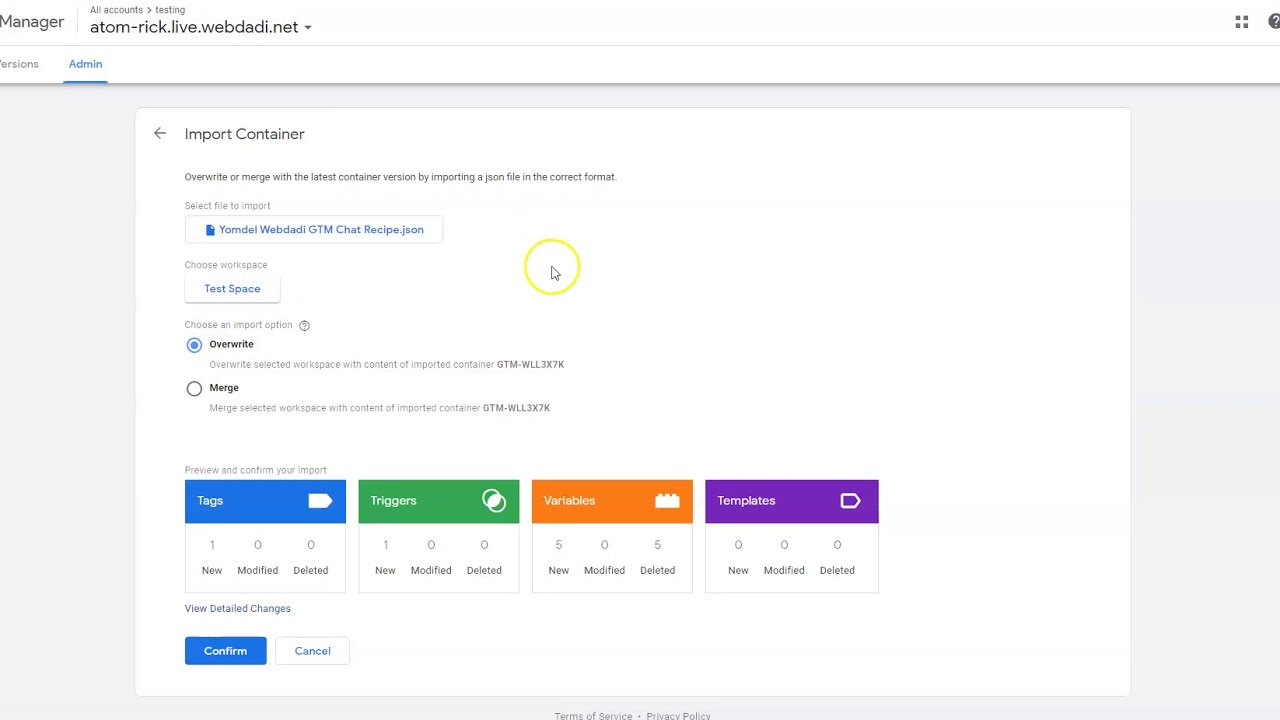Click the Tags New count of 1
This screenshot has width=1280, height=720.
(212, 545)
